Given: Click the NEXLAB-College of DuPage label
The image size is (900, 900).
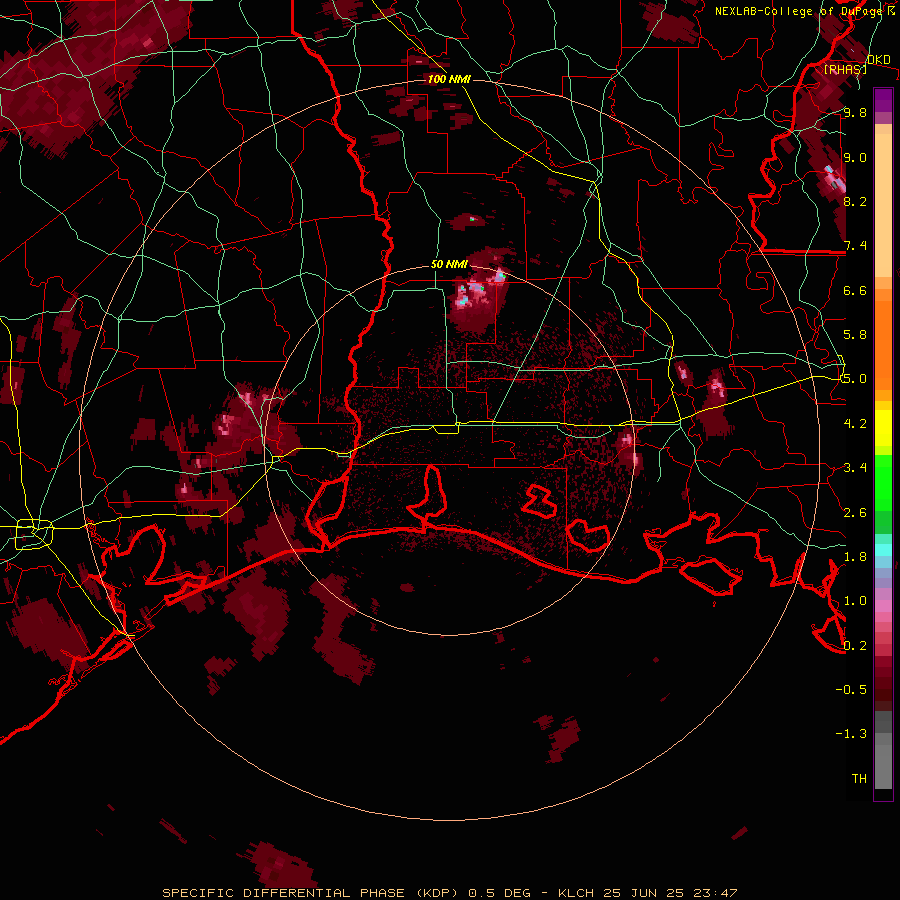Looking at the screenshot, I should [x=798, y=11].
